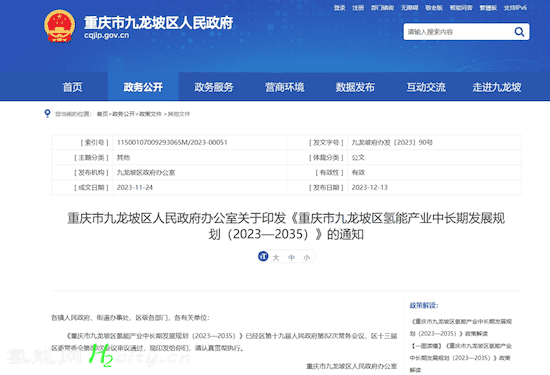Viewport: 550px width, 375px height.
Task: Click the validity value 有效
Action: [358, 173]
